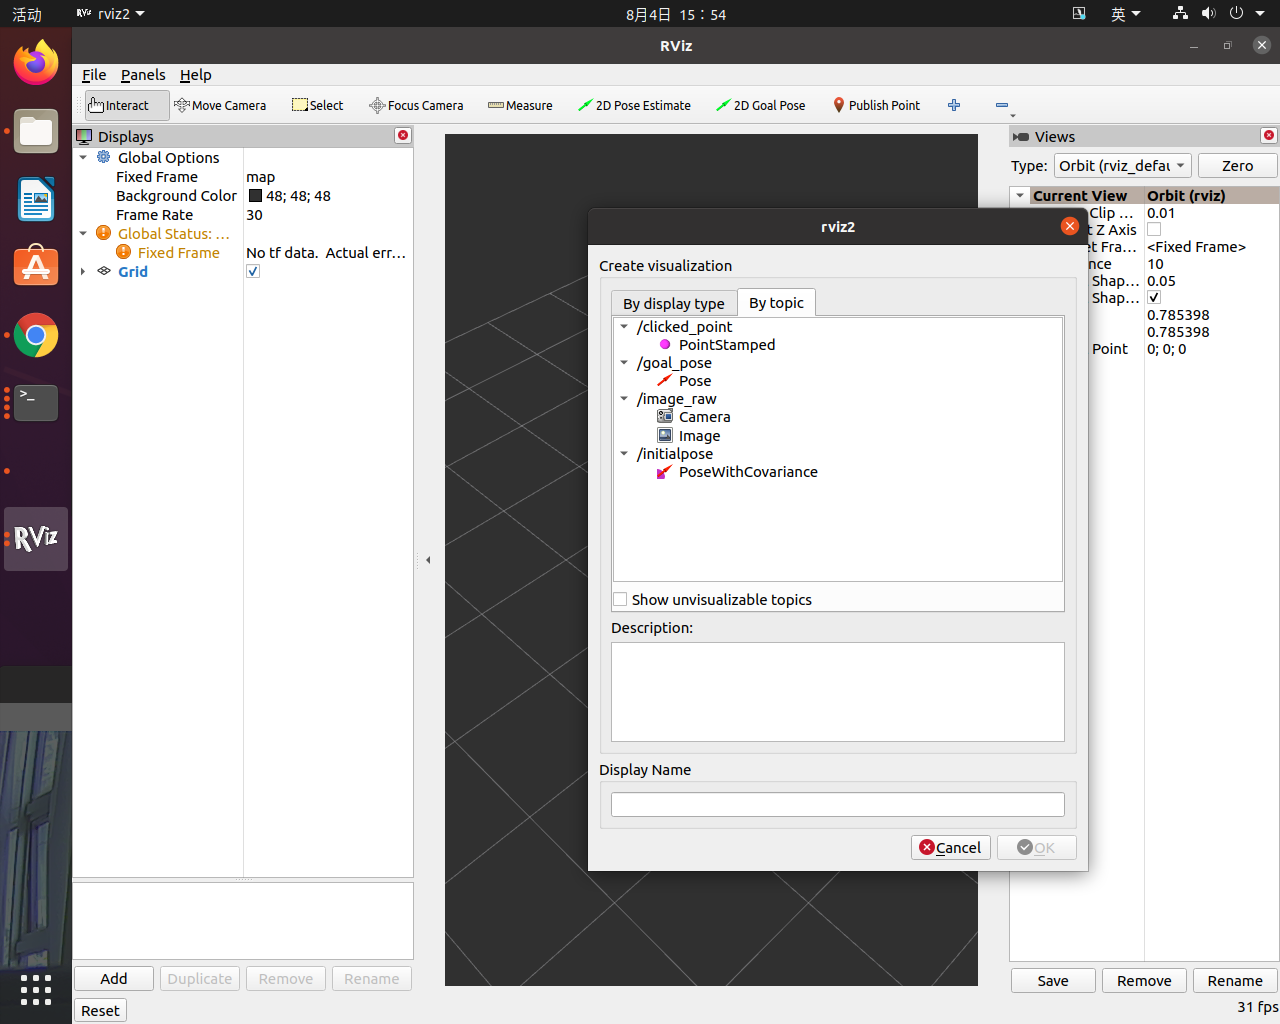Uncheck the Grid display checkbox
Screen dimensions: 1280x1024
click(253, 270)
